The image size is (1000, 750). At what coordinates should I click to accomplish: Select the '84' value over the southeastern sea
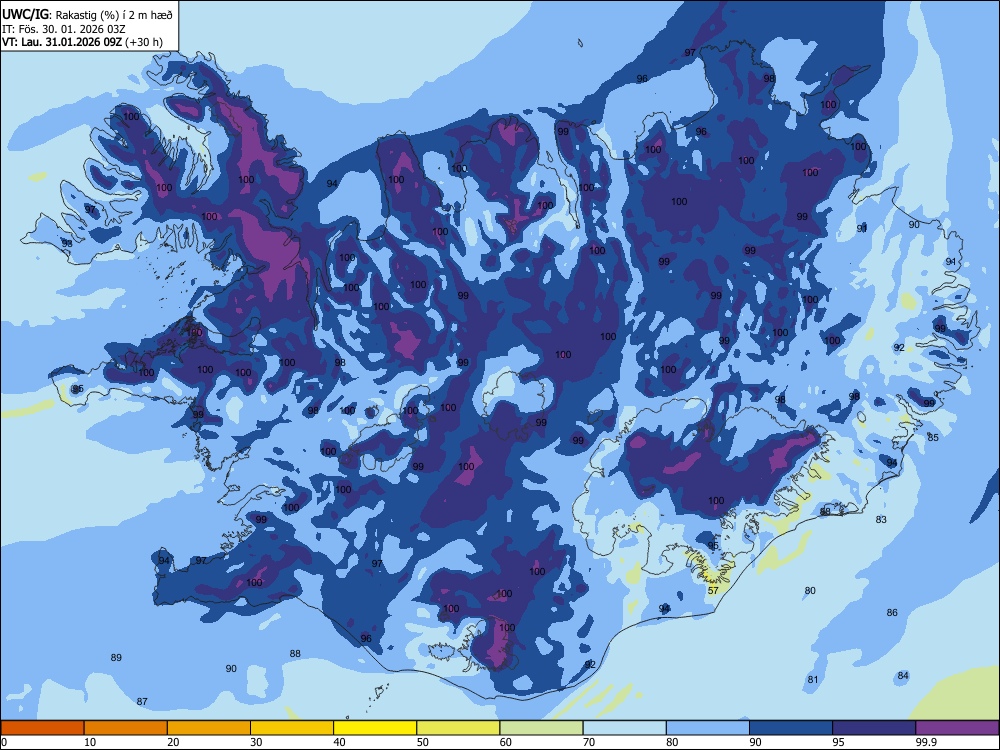(x=903, y=675)
